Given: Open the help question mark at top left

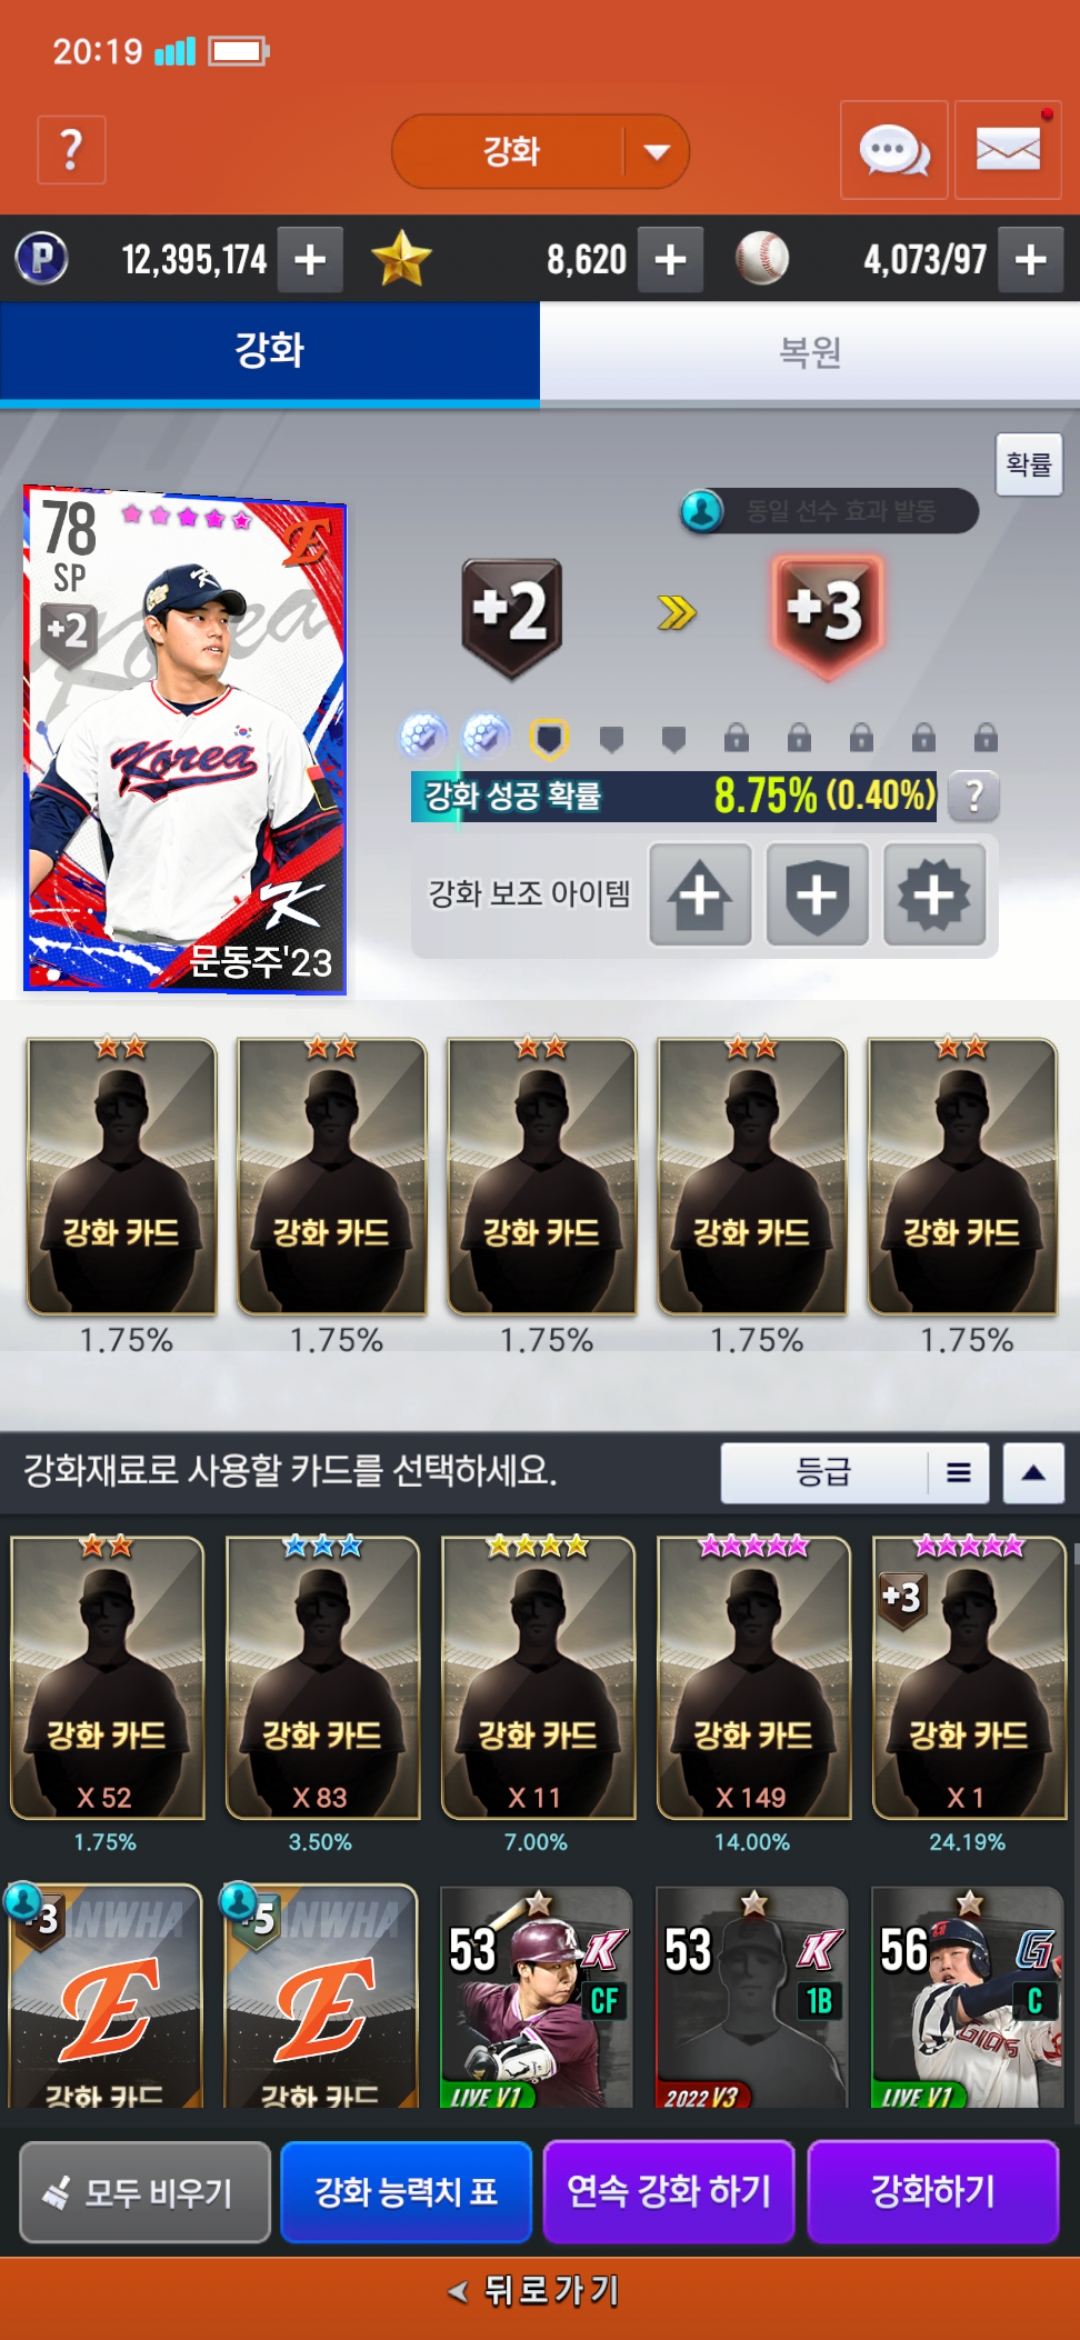Looking at the screenshot, I should coord(71,150).
